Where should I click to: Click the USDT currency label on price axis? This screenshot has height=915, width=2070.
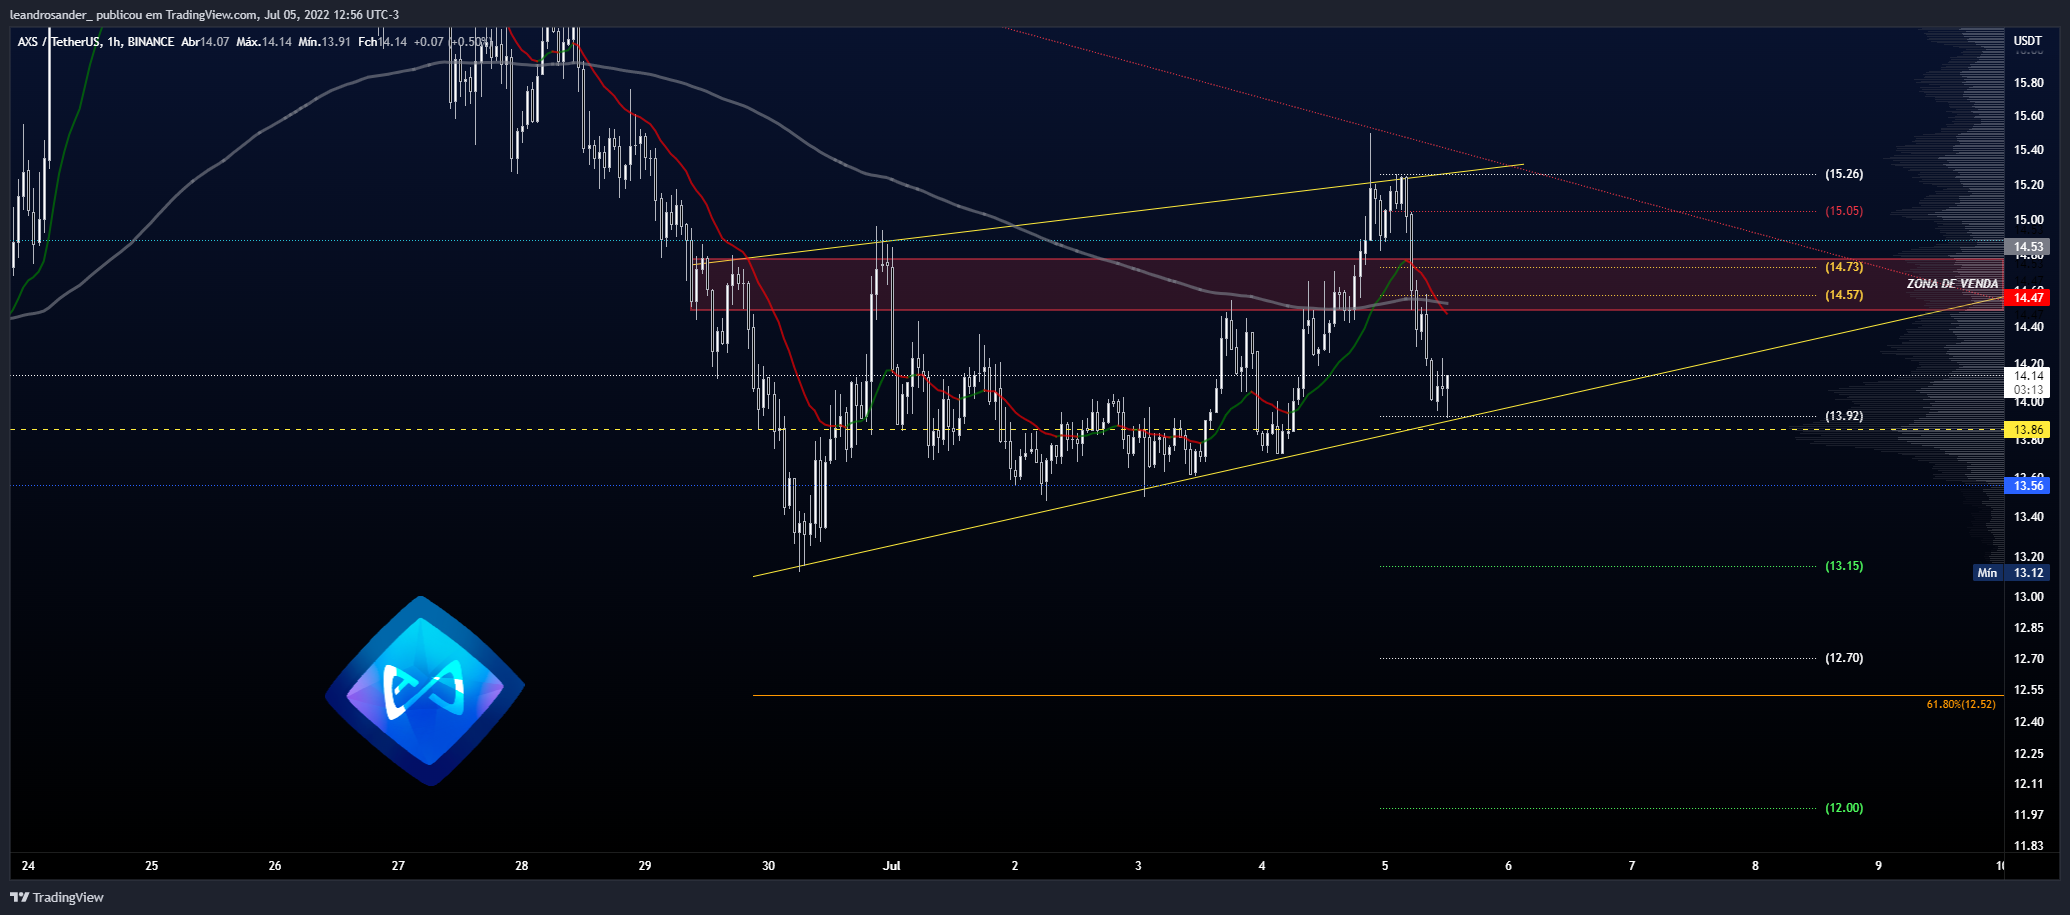click(2028, 41)
